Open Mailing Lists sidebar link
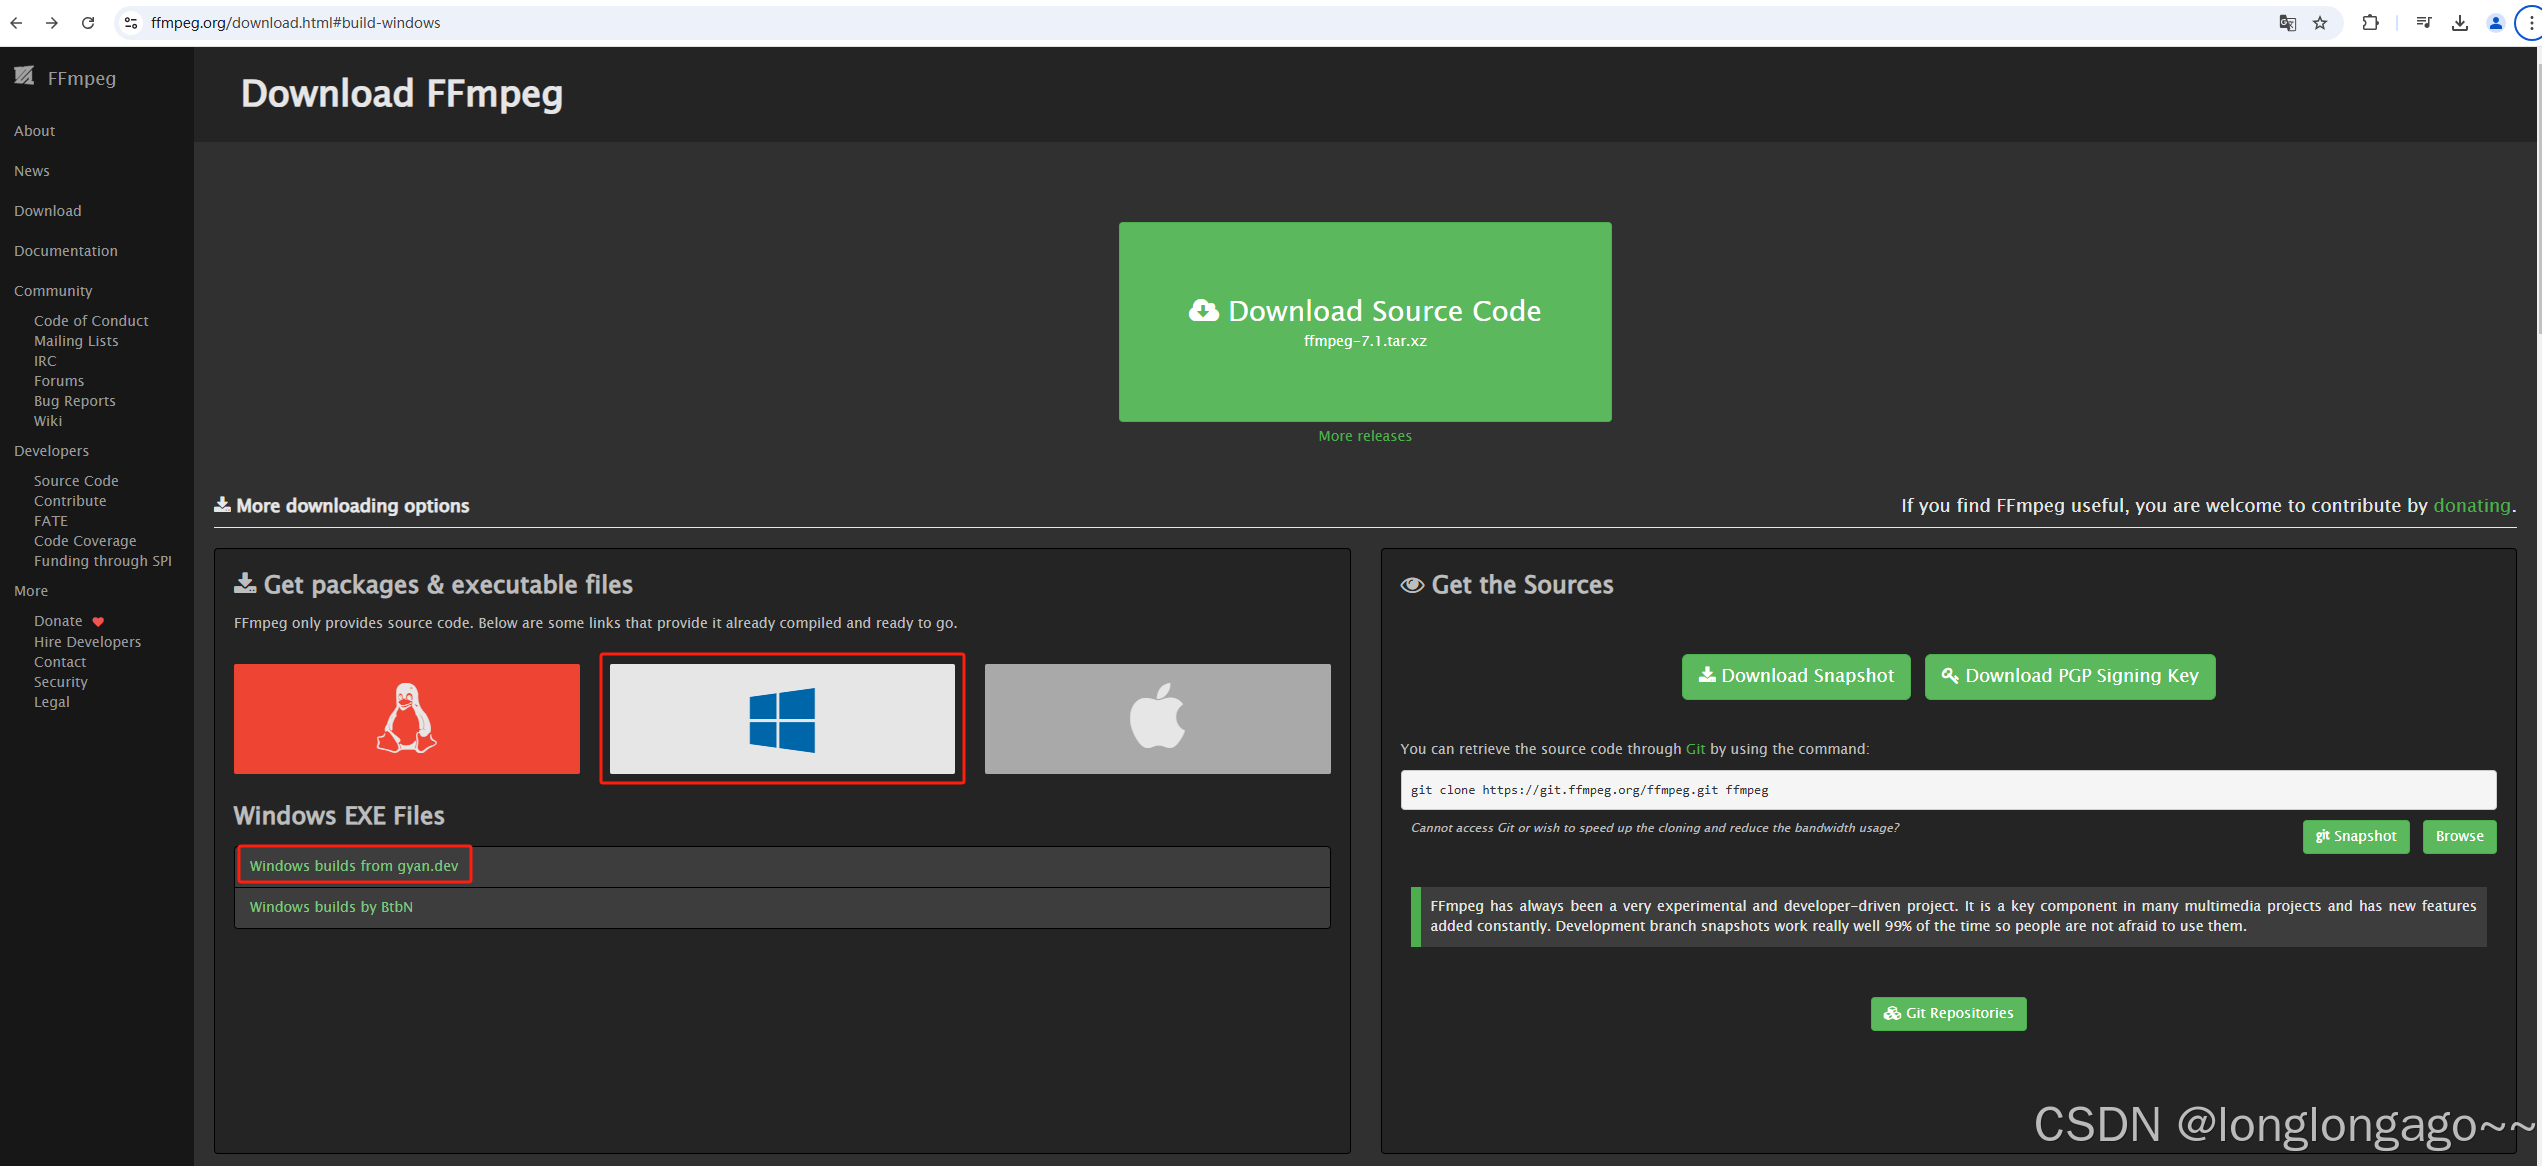The width and height of the screenshot is (2542, 1166). [76, 341]
